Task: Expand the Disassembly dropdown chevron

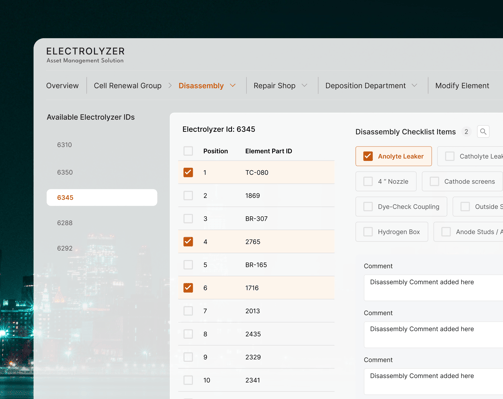Action: point(233,85)
